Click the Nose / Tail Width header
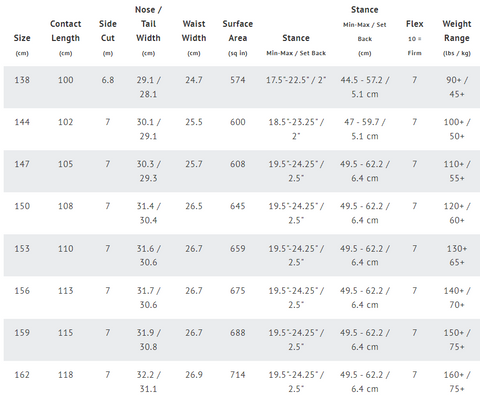 coord(148,31)
